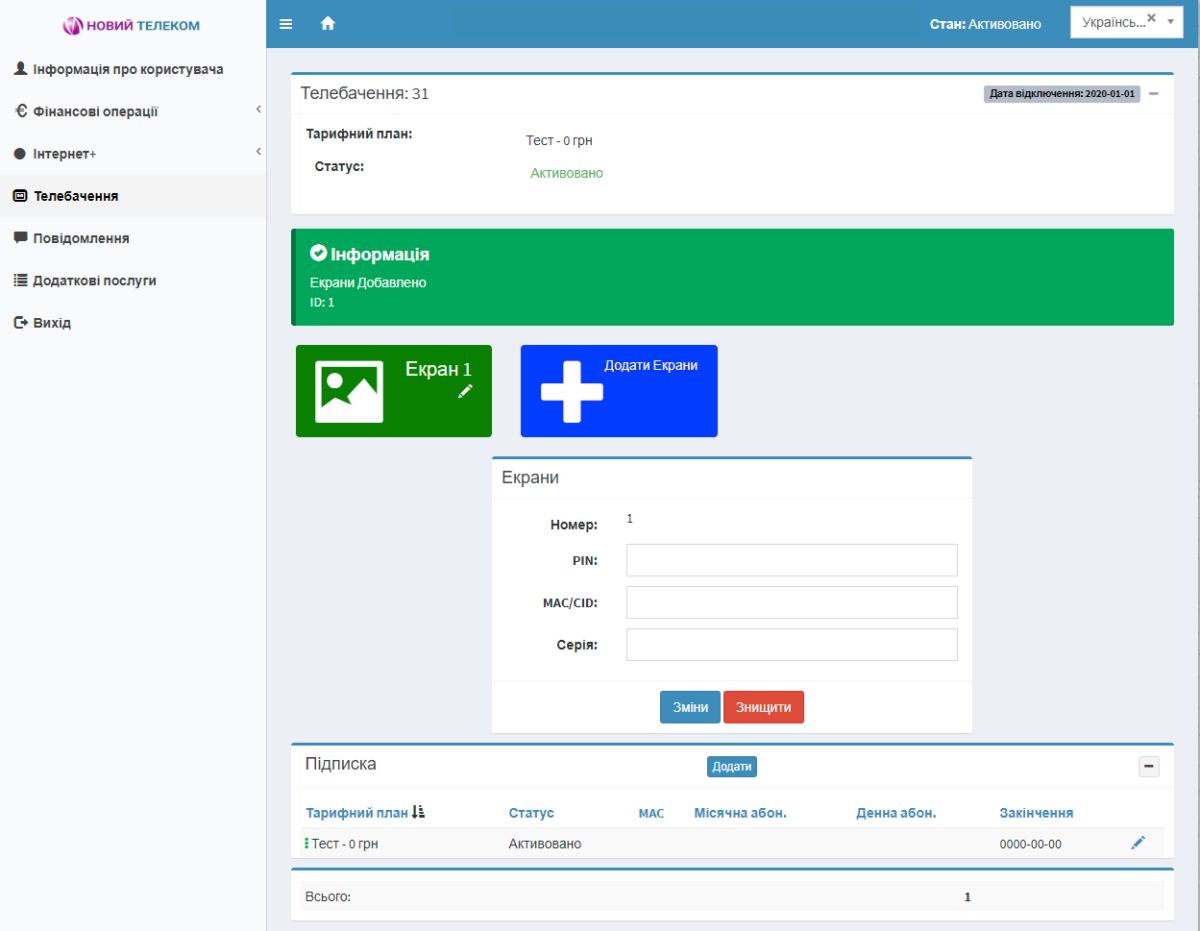Click the Екрани Добавлено message
Viewport: 1200px width, 931px height.
368,283
